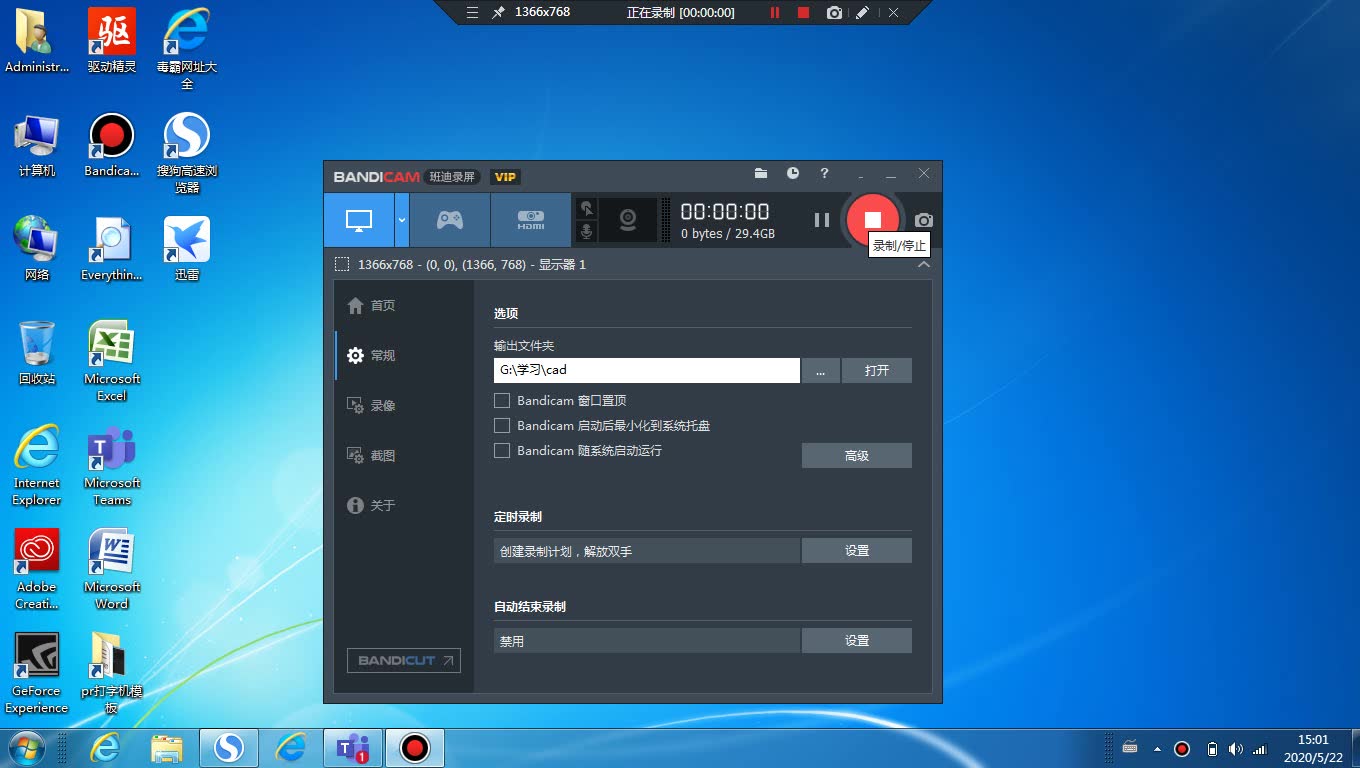This screenshot has width=1360, height=768.
Task: Open the 高级 advanced settings button
Action: [857, 455]
